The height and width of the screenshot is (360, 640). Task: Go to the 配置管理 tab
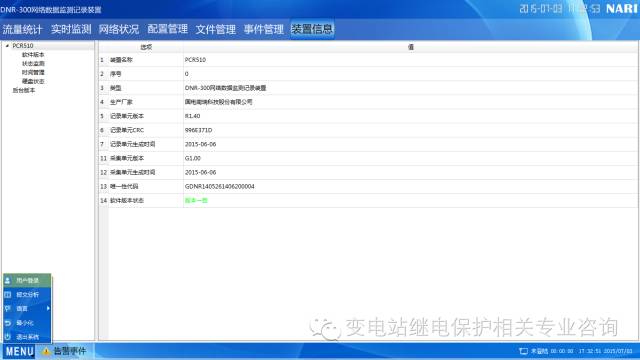point(167,29)
